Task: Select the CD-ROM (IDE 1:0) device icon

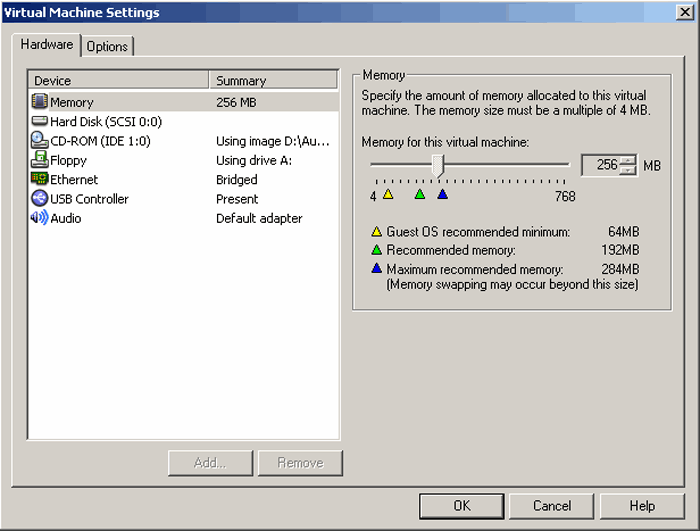Action: [x=40, y=141]
